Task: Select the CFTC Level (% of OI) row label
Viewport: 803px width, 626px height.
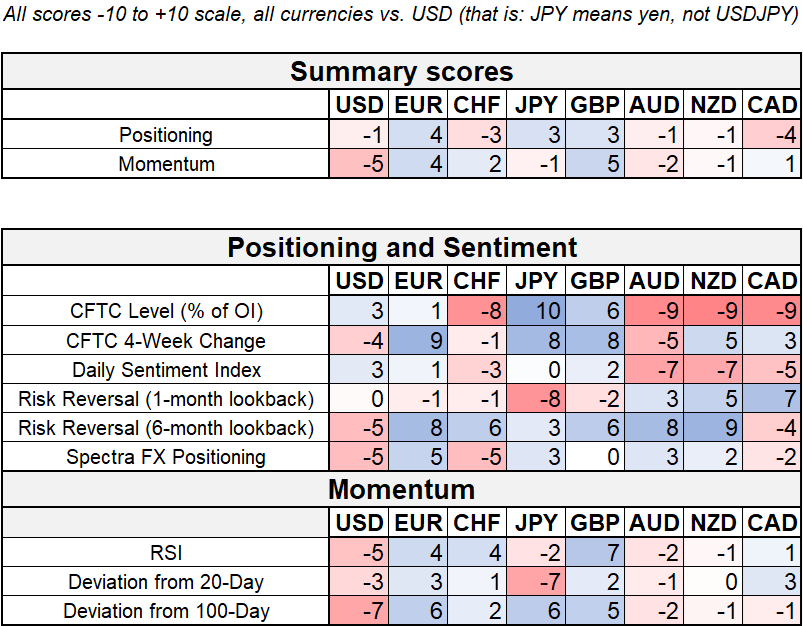Action: pos(166,311)
